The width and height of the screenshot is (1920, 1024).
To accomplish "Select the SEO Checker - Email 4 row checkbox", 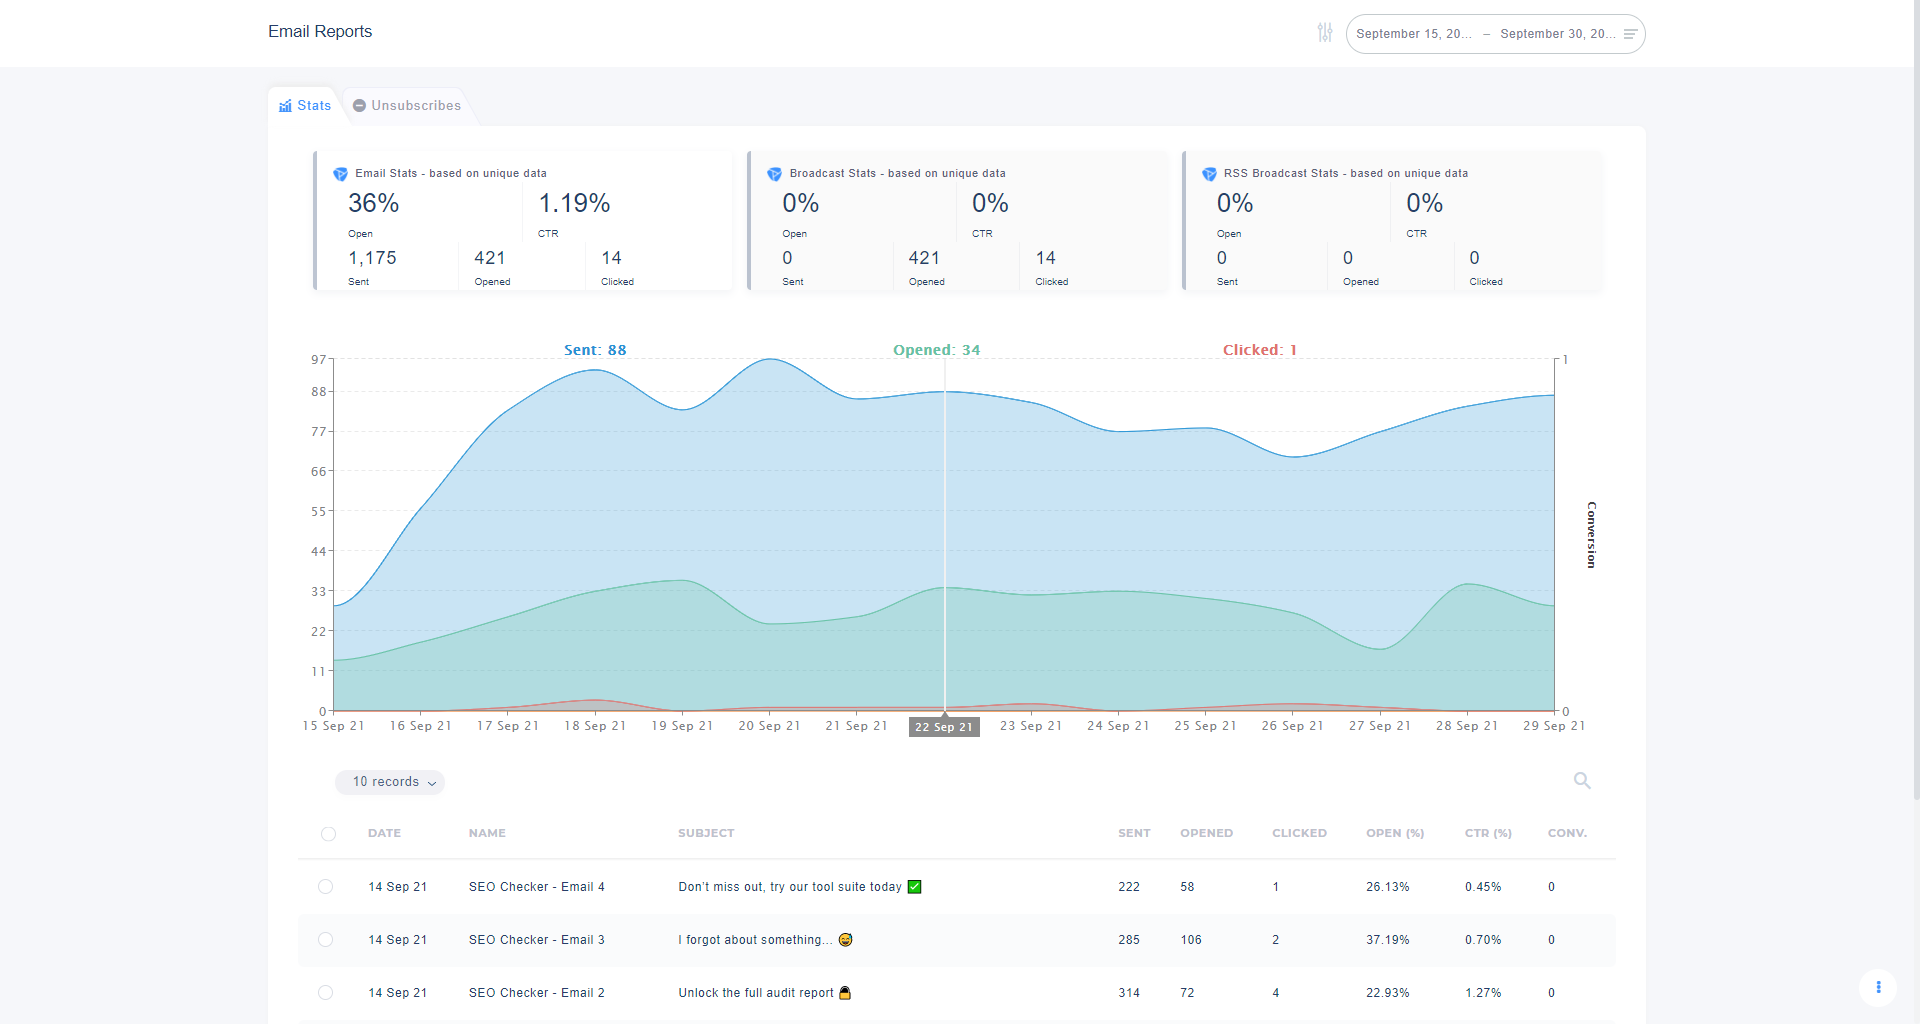I will point(325,887).
